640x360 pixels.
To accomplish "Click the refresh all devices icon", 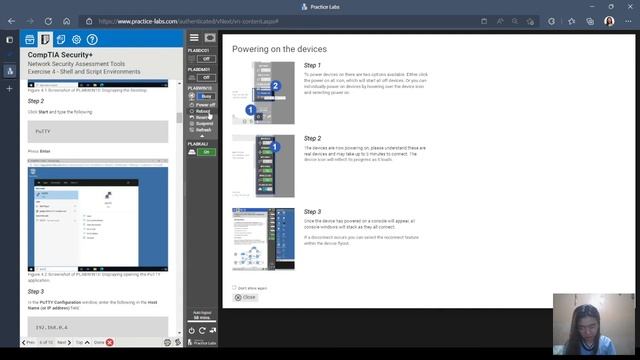I will coord(202,331).
